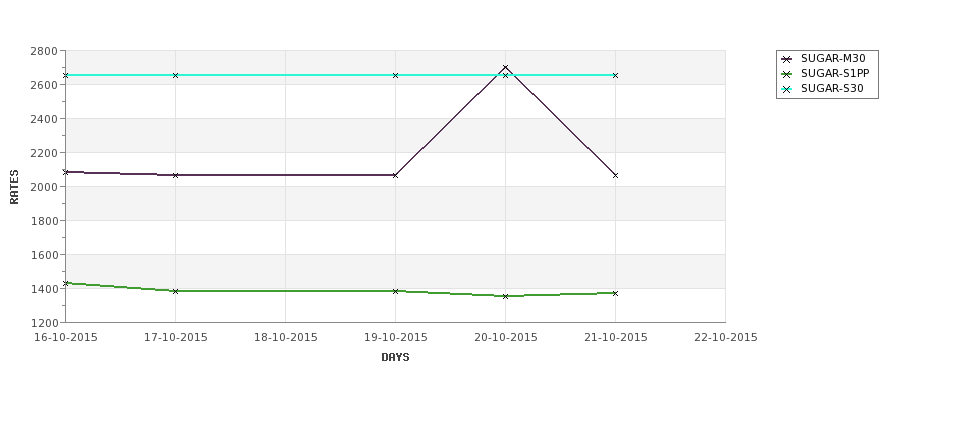Click the RATES axis title

coord(14,187)
